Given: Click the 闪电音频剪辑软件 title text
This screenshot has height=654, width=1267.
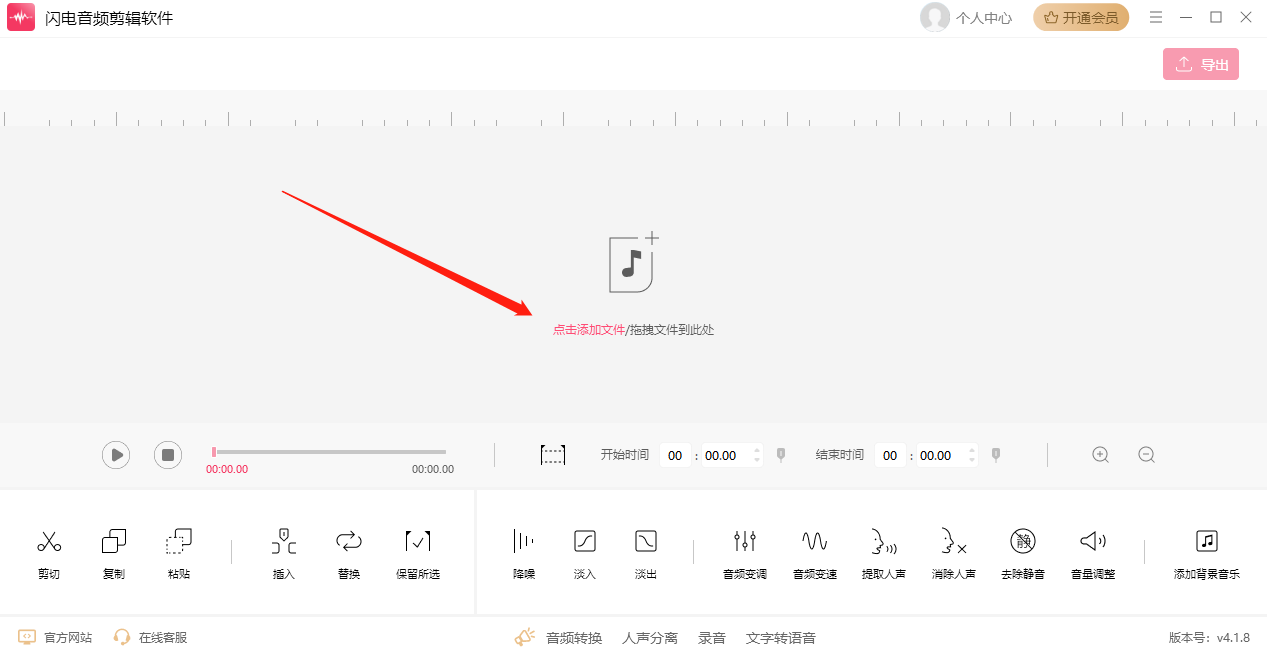Looking at the screenshot, I should (x=109, y=18).
